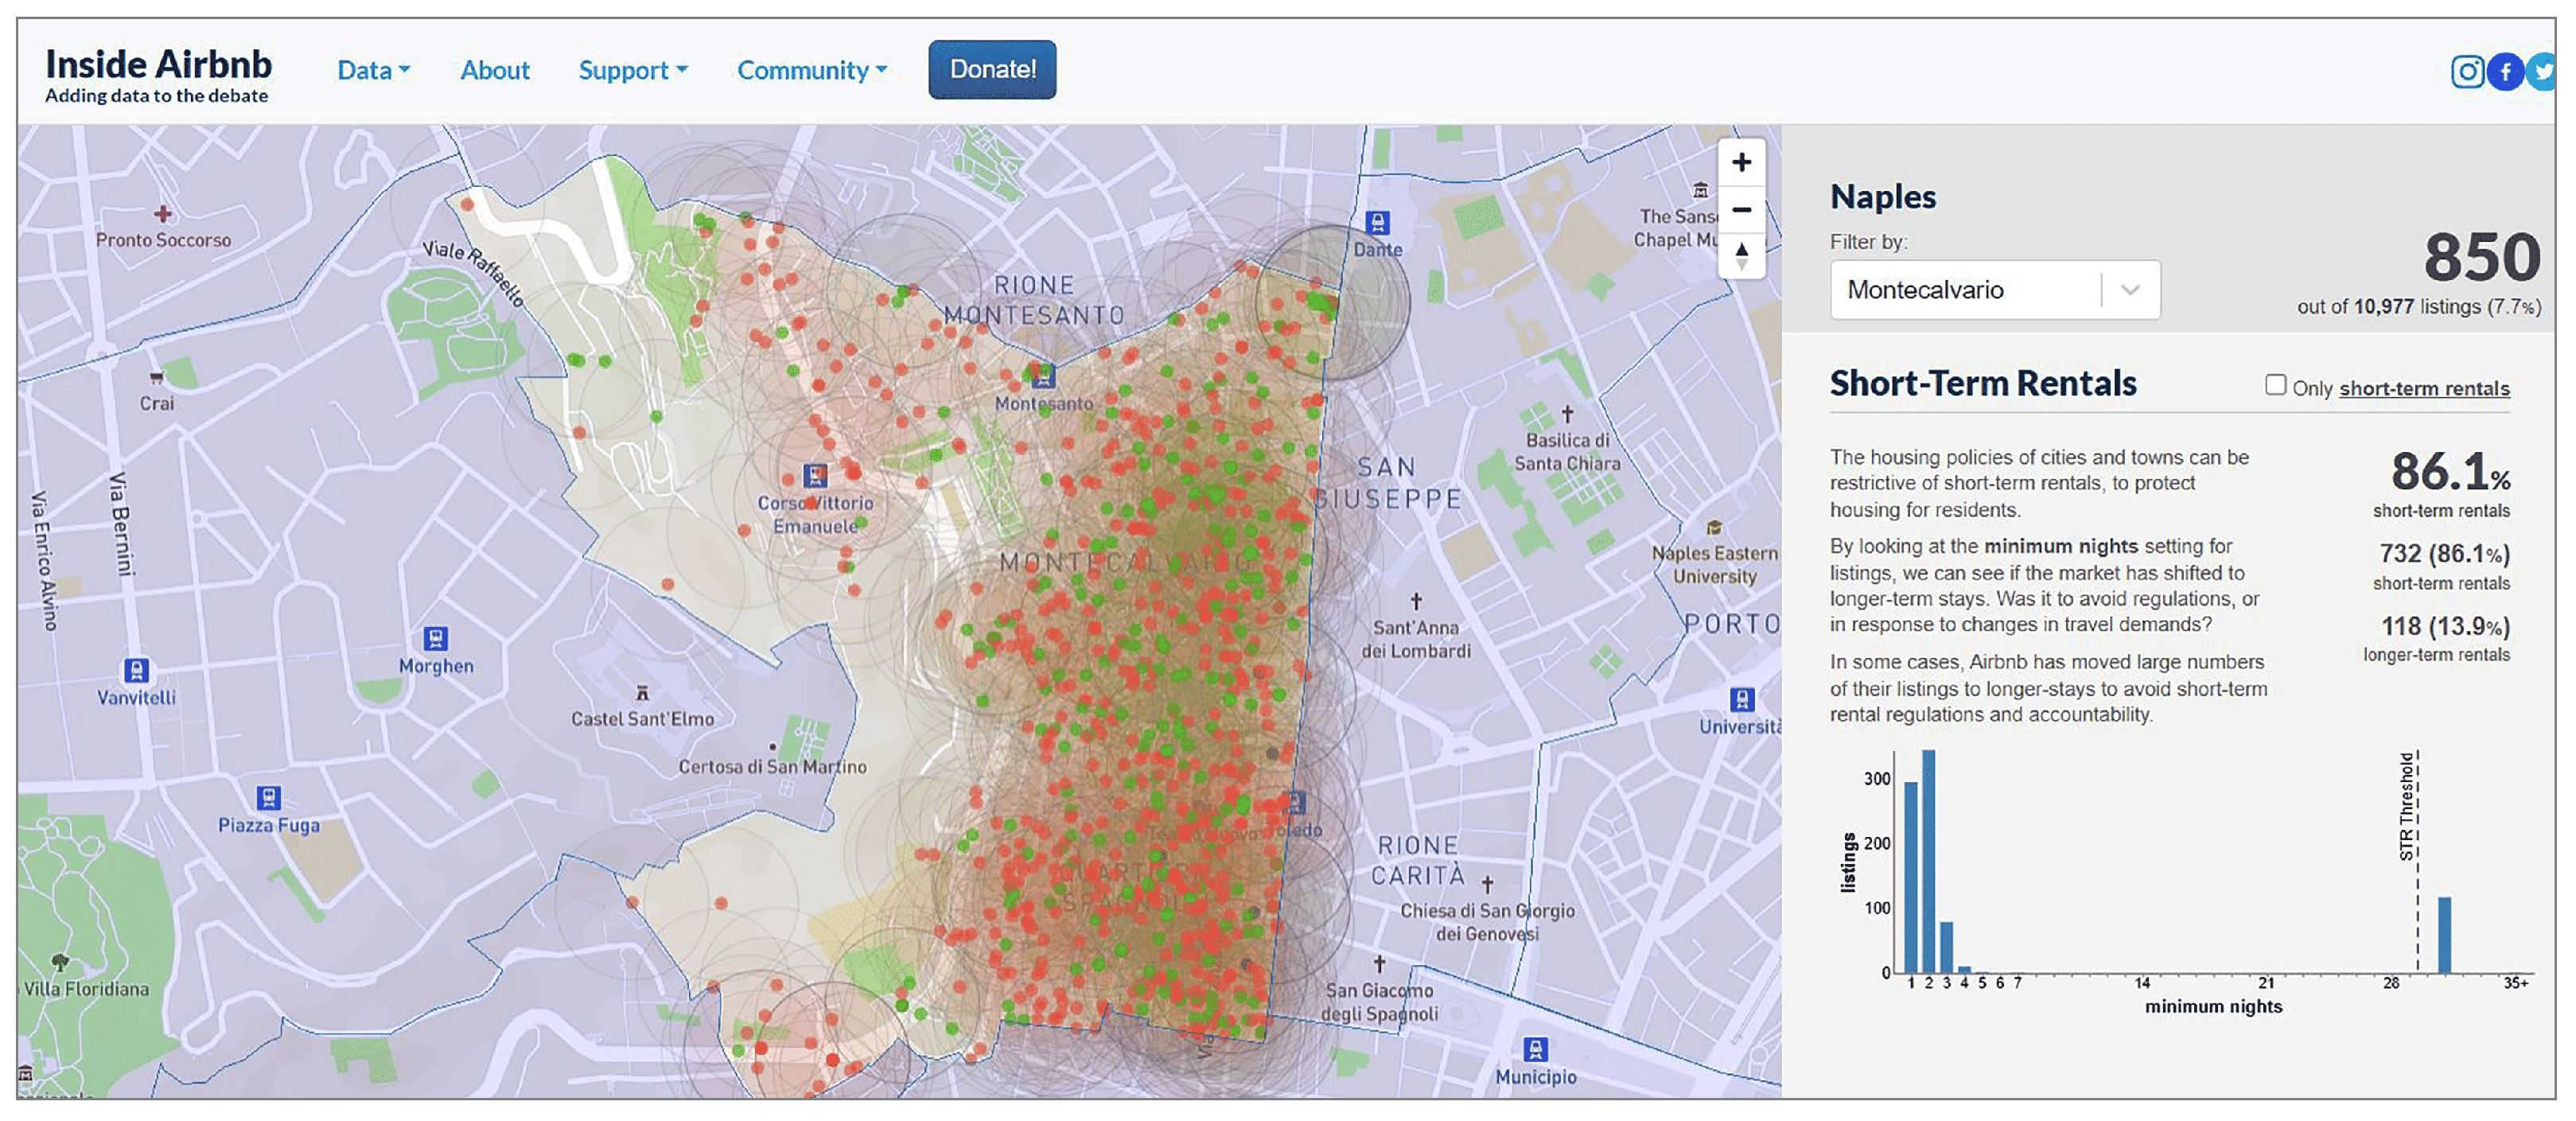Screen dimensions: 2576x1121
Task: Click the Donate! button
Action: point(991,69)
